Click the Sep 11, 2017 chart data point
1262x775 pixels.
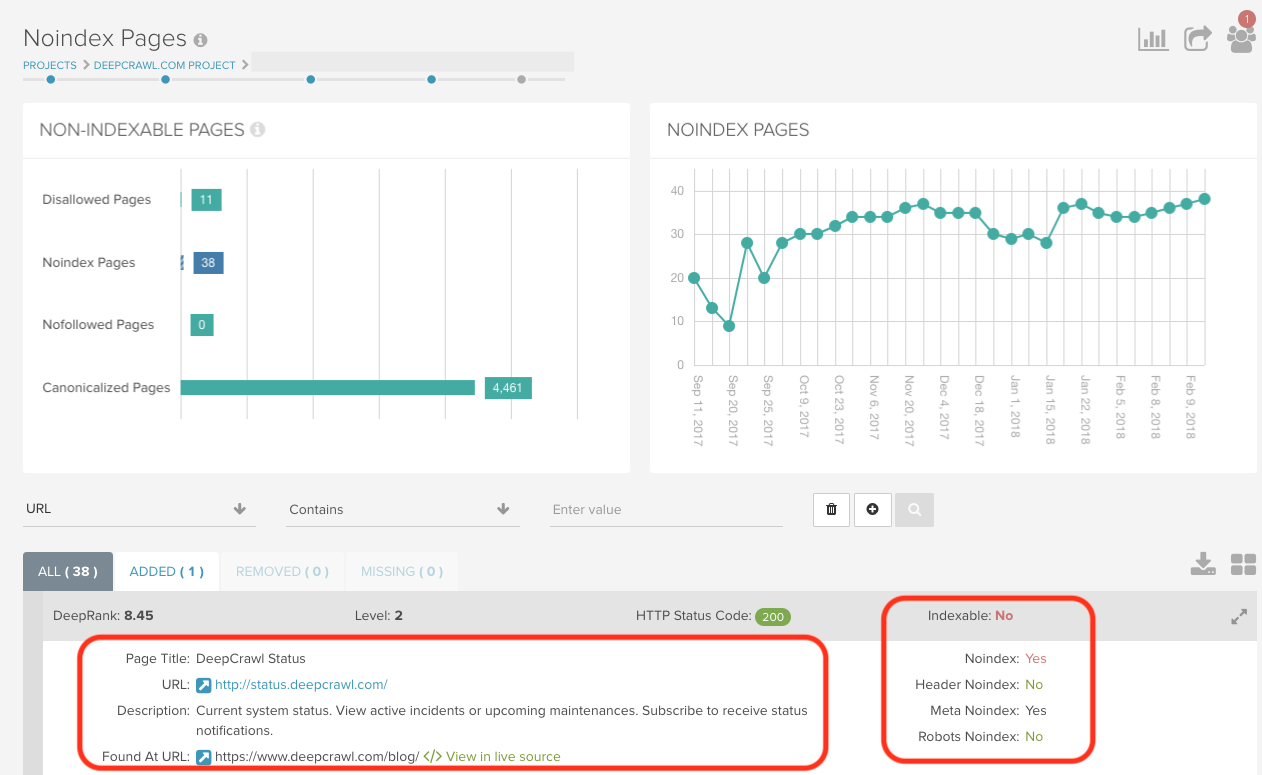pyautogui.click(x=694, y=278)
